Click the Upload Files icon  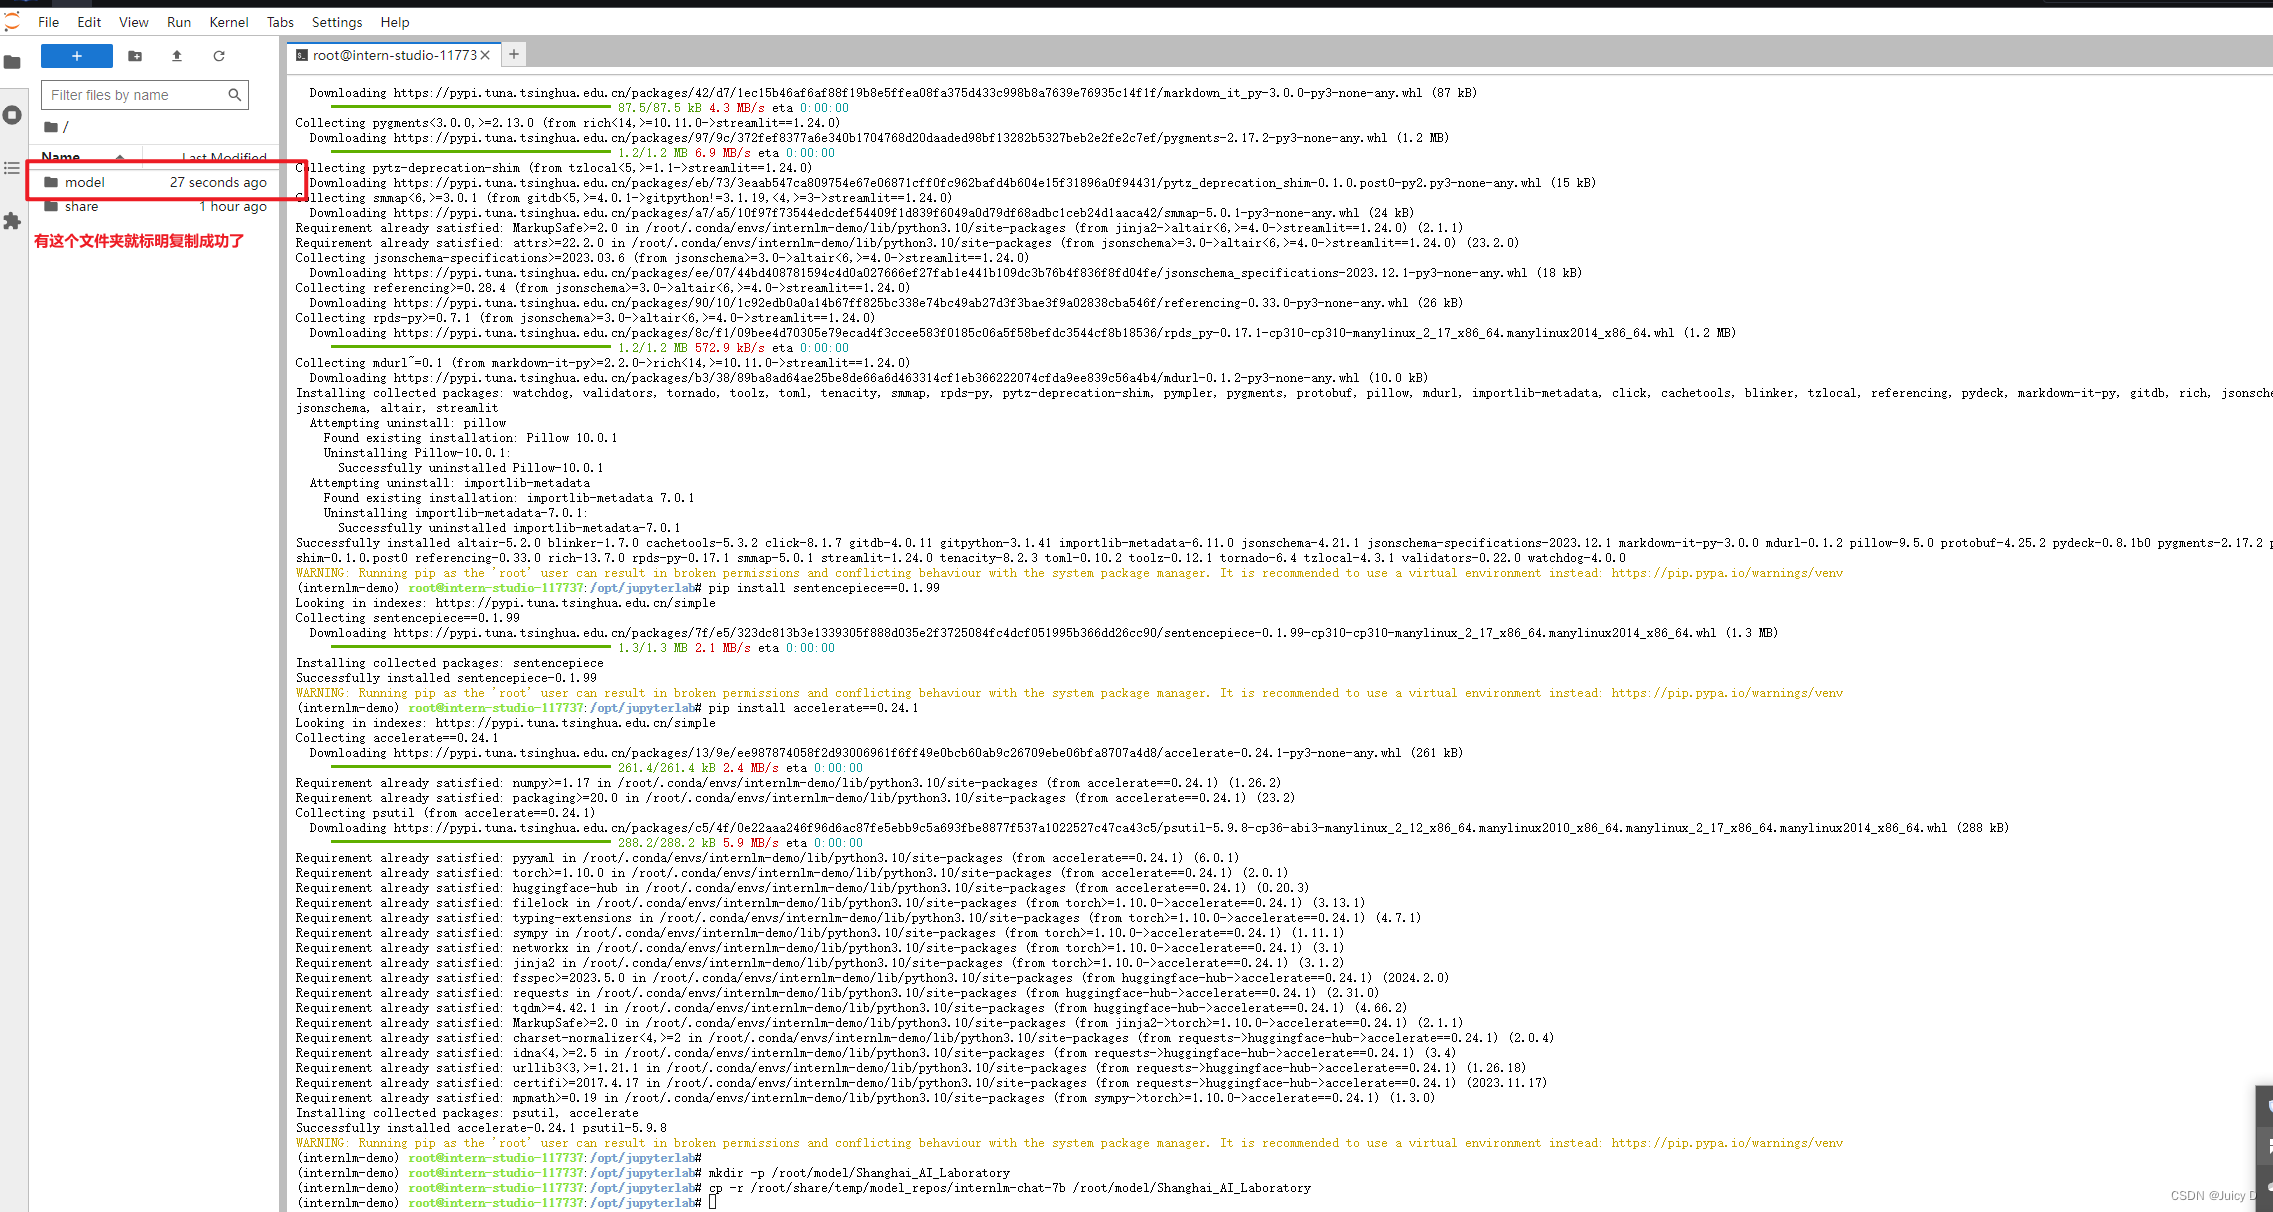pos(177,56)
